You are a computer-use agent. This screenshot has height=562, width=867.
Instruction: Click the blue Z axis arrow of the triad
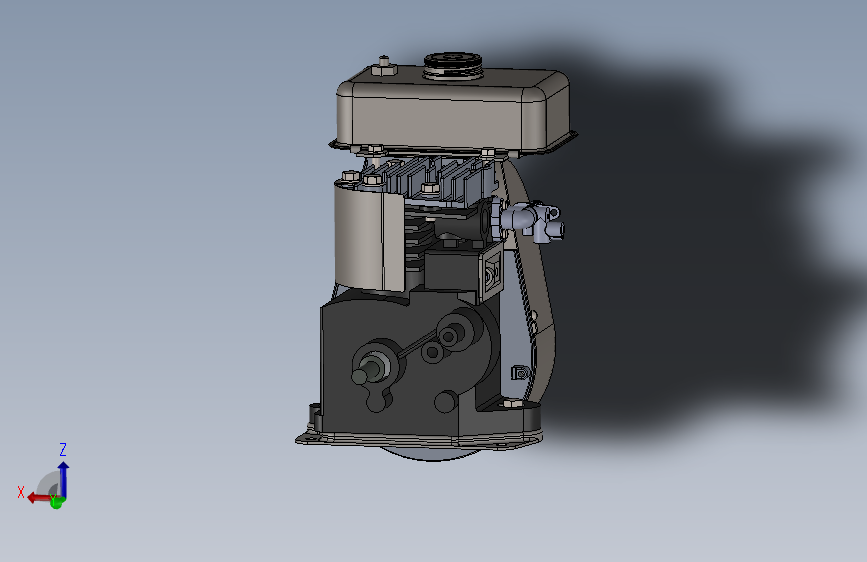[64, 479]
